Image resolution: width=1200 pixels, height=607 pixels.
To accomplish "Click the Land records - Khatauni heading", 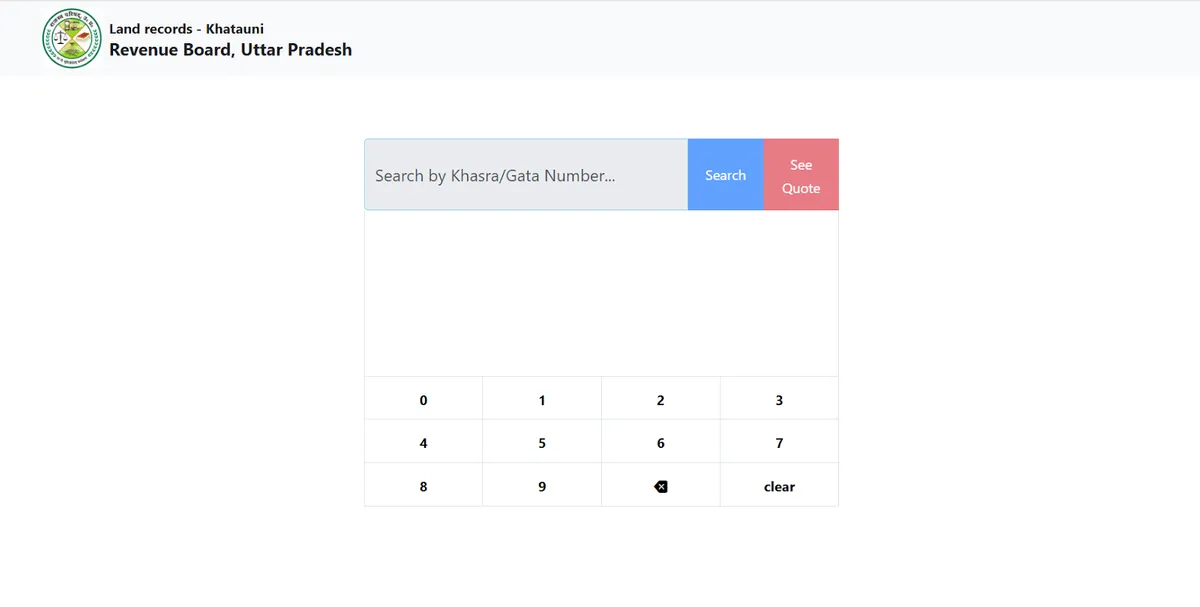I will point(186,29).
